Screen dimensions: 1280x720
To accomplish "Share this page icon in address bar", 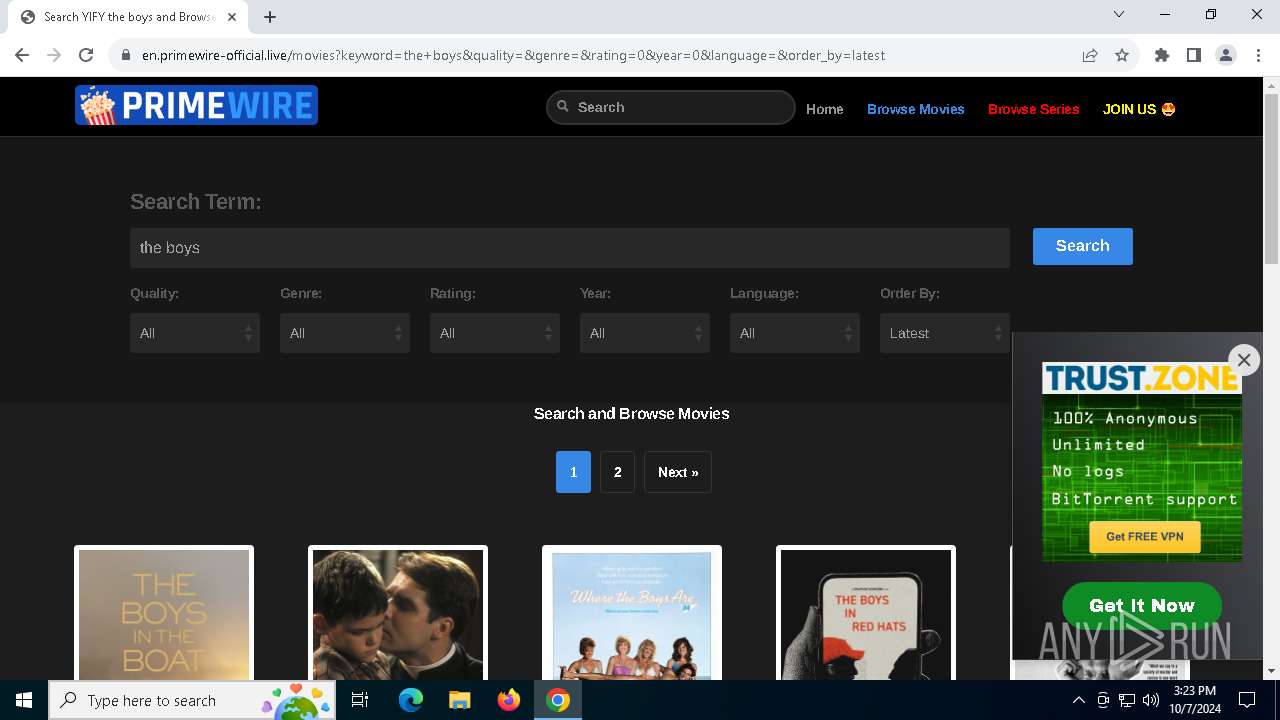I will click(x=1090, y=55).
